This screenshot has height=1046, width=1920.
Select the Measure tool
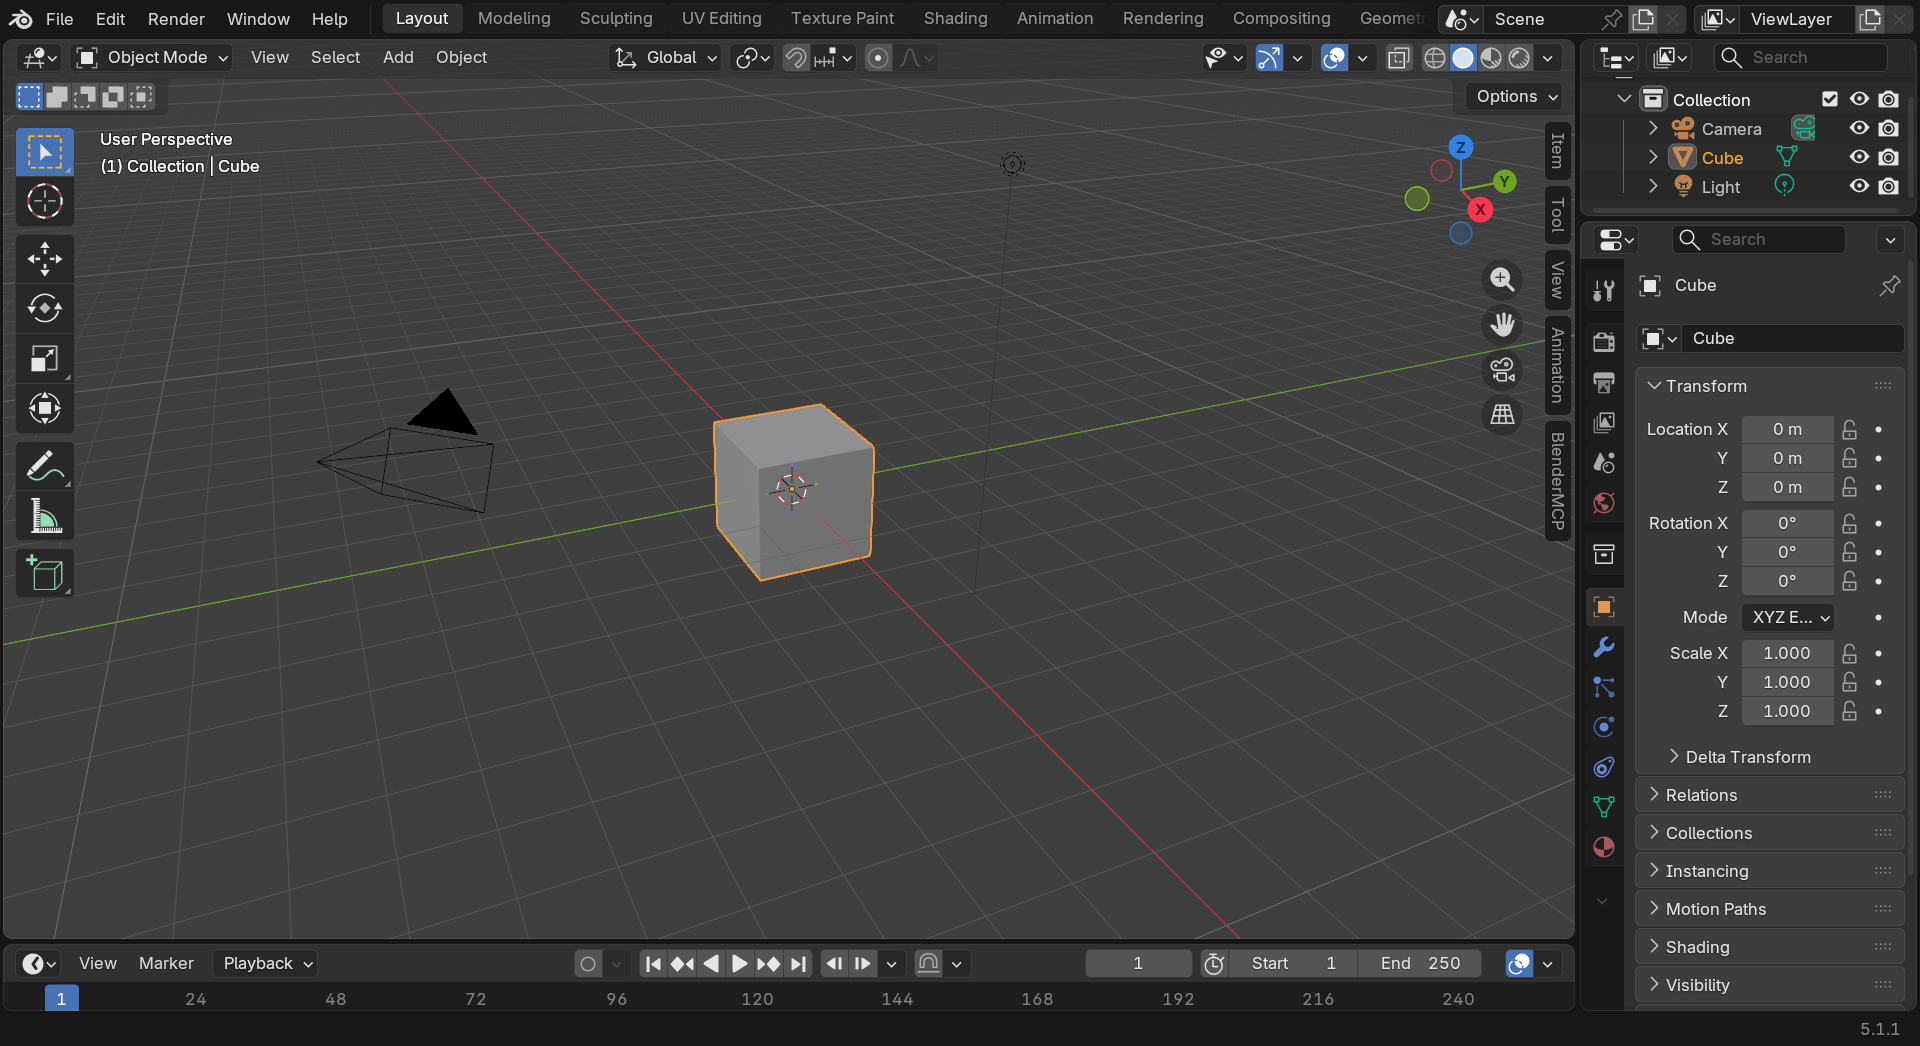coord(44,516)
